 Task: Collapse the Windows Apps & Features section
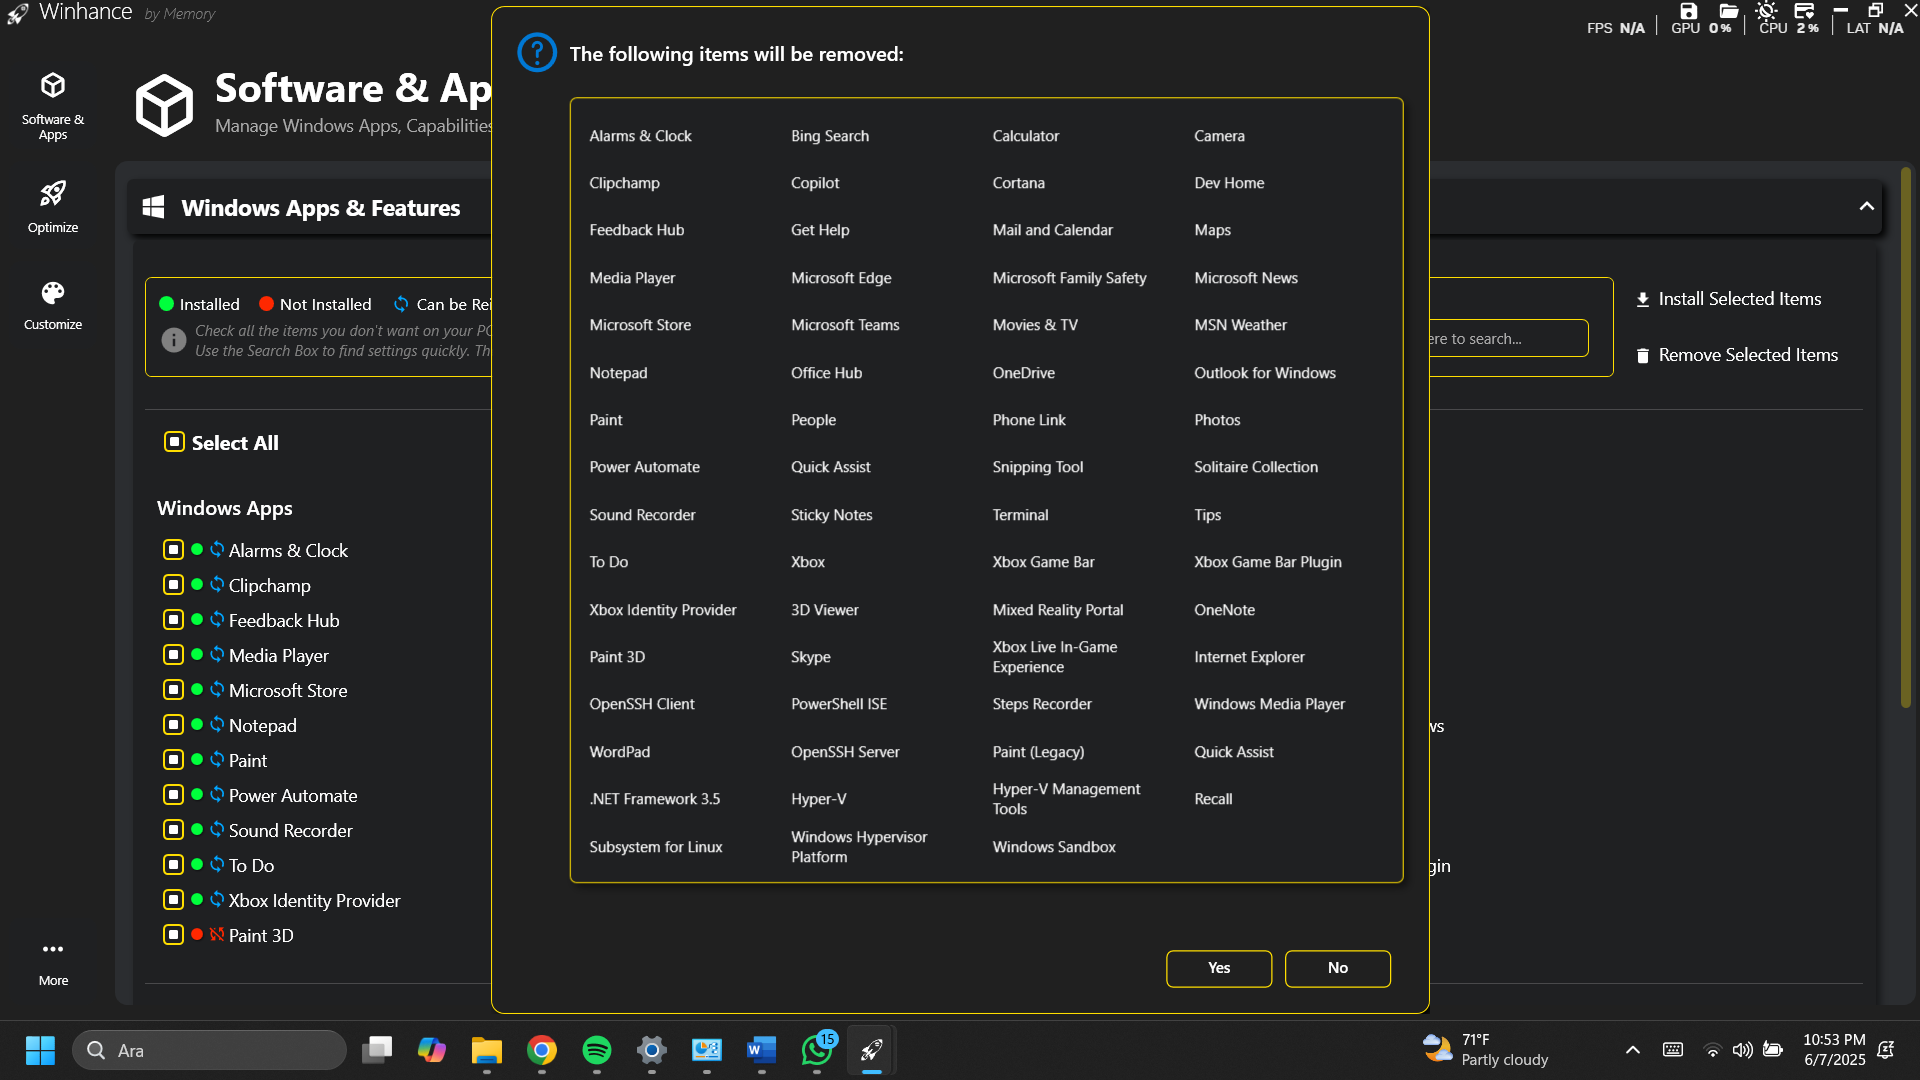pyautogui.click(x=1866, y=207)
